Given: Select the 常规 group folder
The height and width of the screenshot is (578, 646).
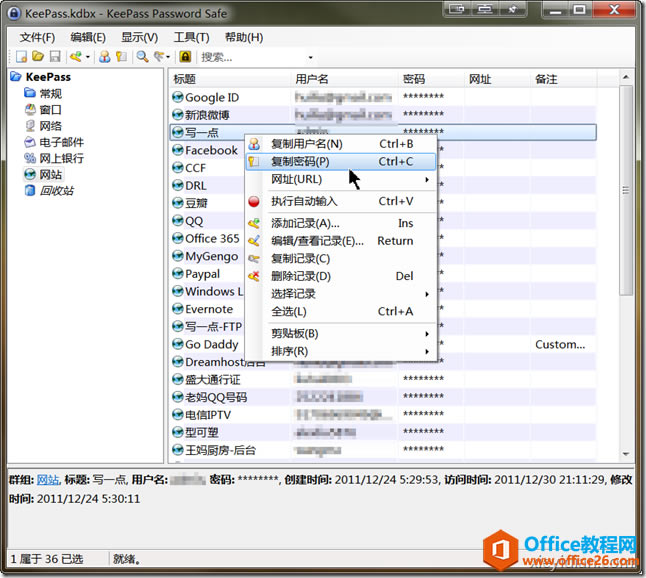Looking at the screenshot, I should coord(50,94).
